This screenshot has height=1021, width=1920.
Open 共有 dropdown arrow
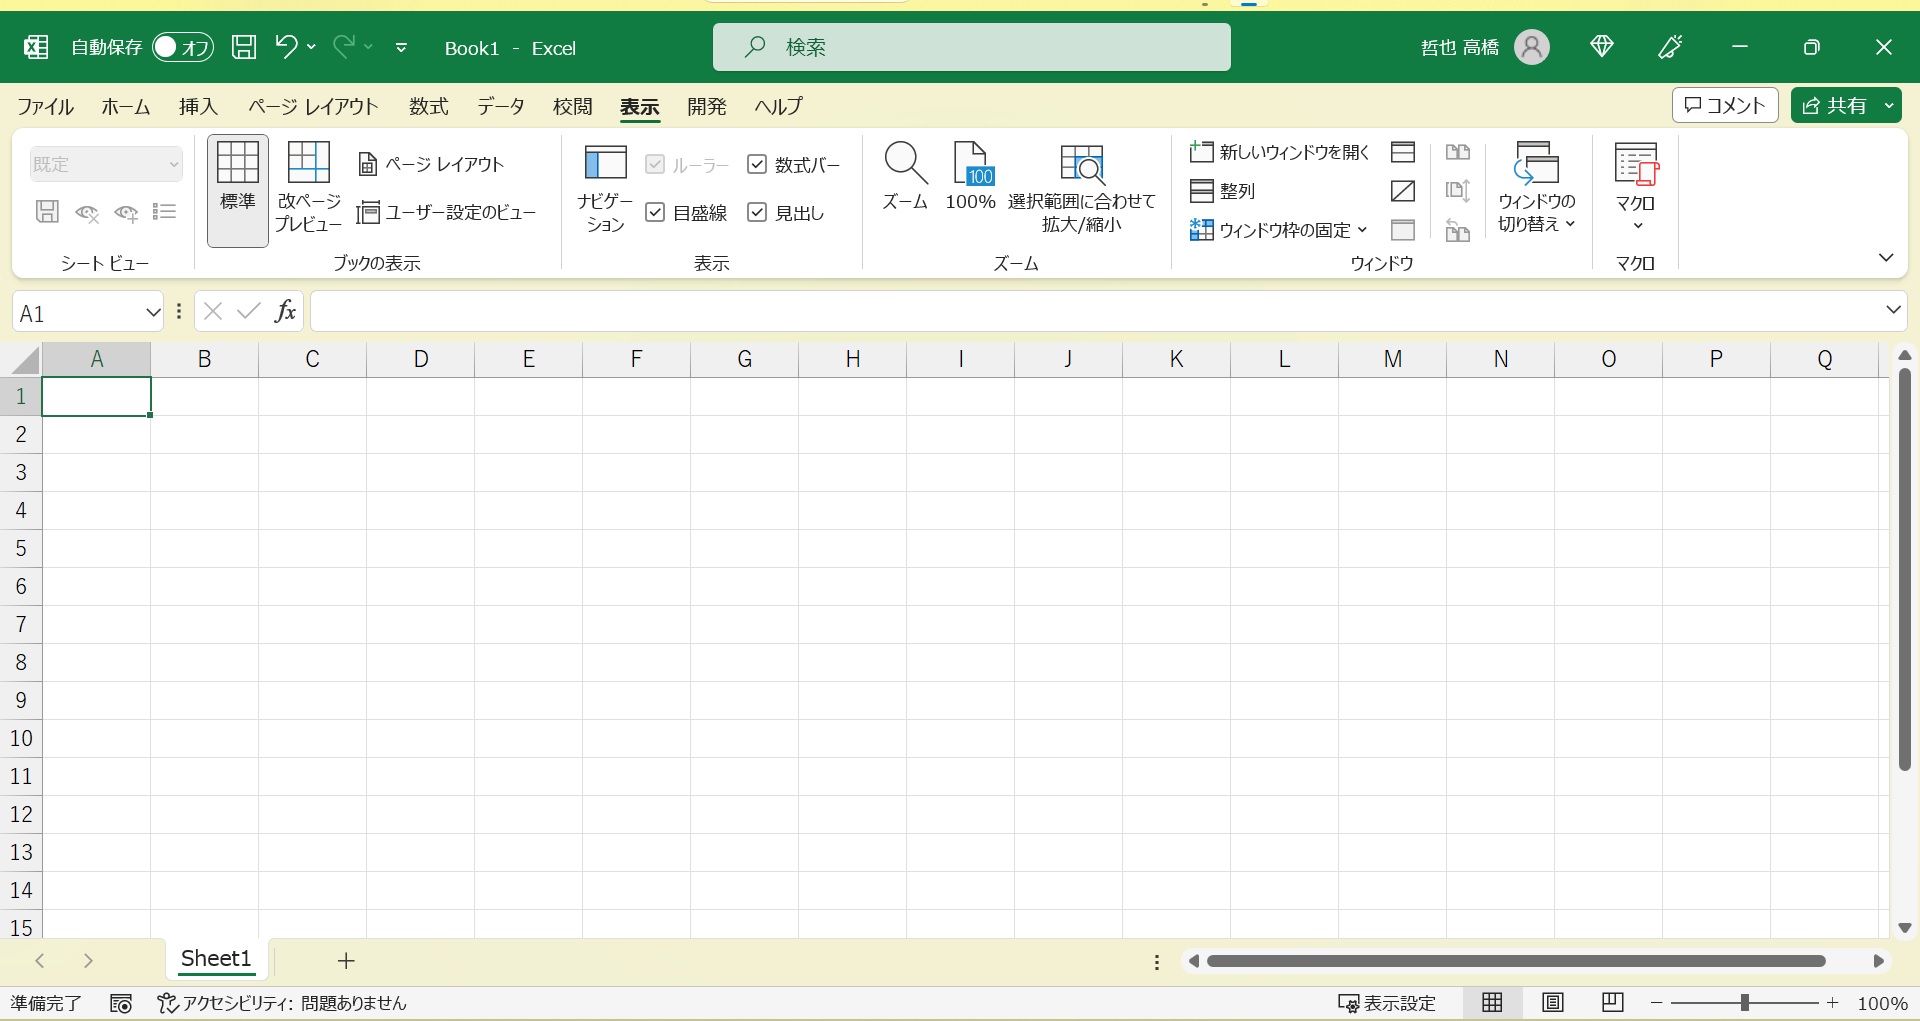[x=1889, y=105]
